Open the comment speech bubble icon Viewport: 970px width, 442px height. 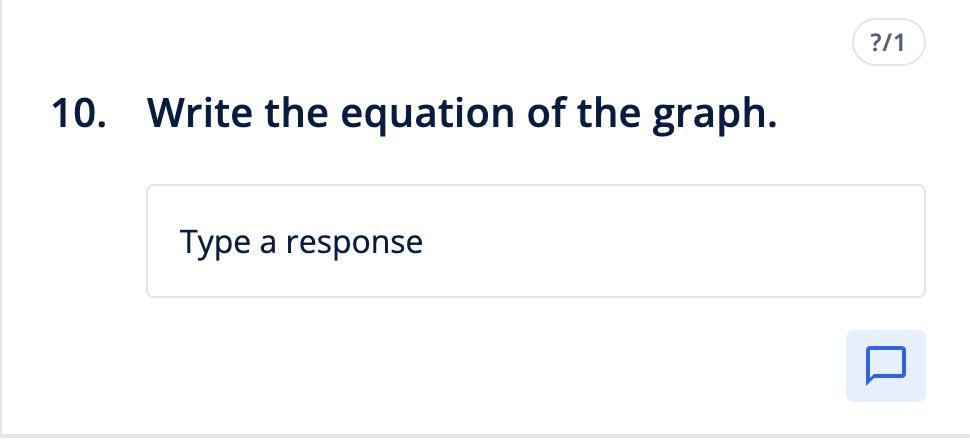tap(885, 366)
